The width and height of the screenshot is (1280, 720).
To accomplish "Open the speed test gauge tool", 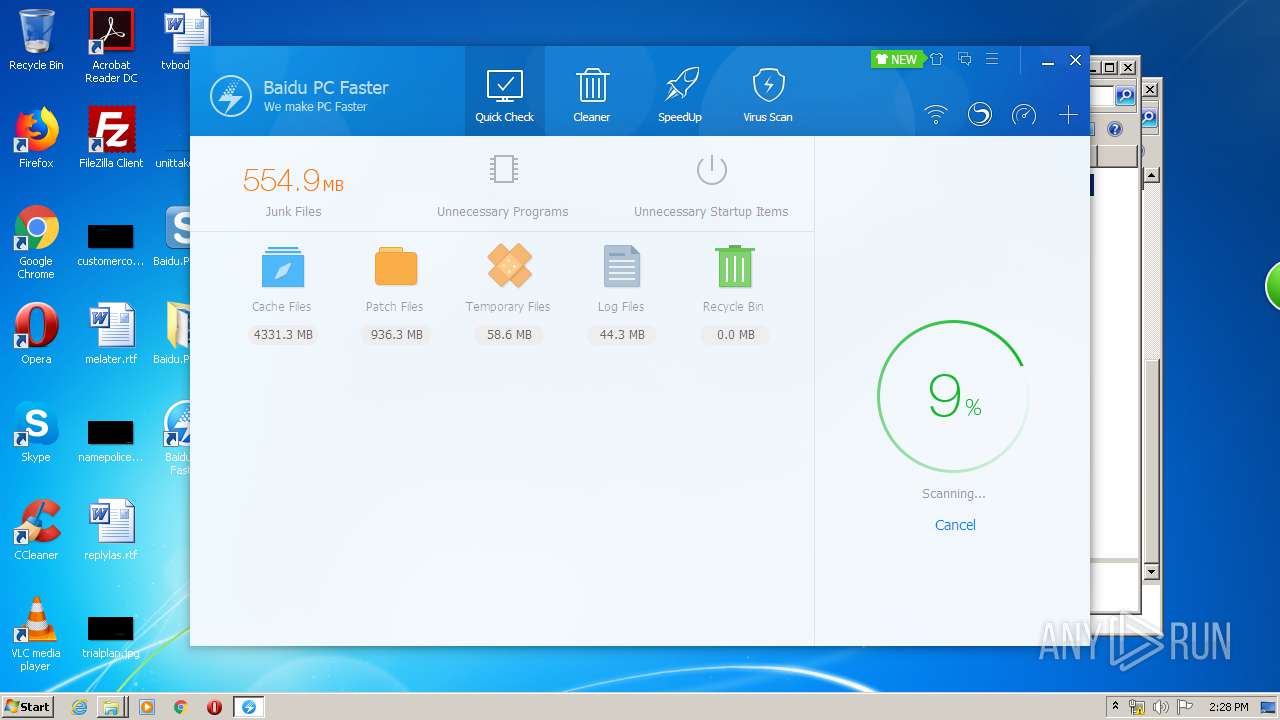I will [1024, 115].
